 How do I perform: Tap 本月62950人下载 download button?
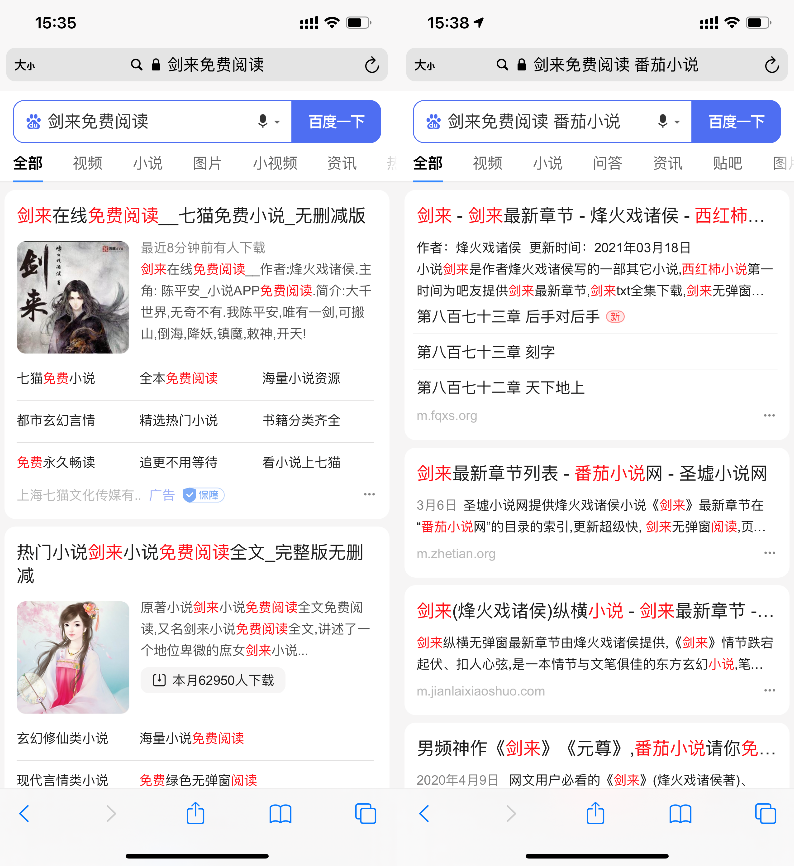click(213, 680)
